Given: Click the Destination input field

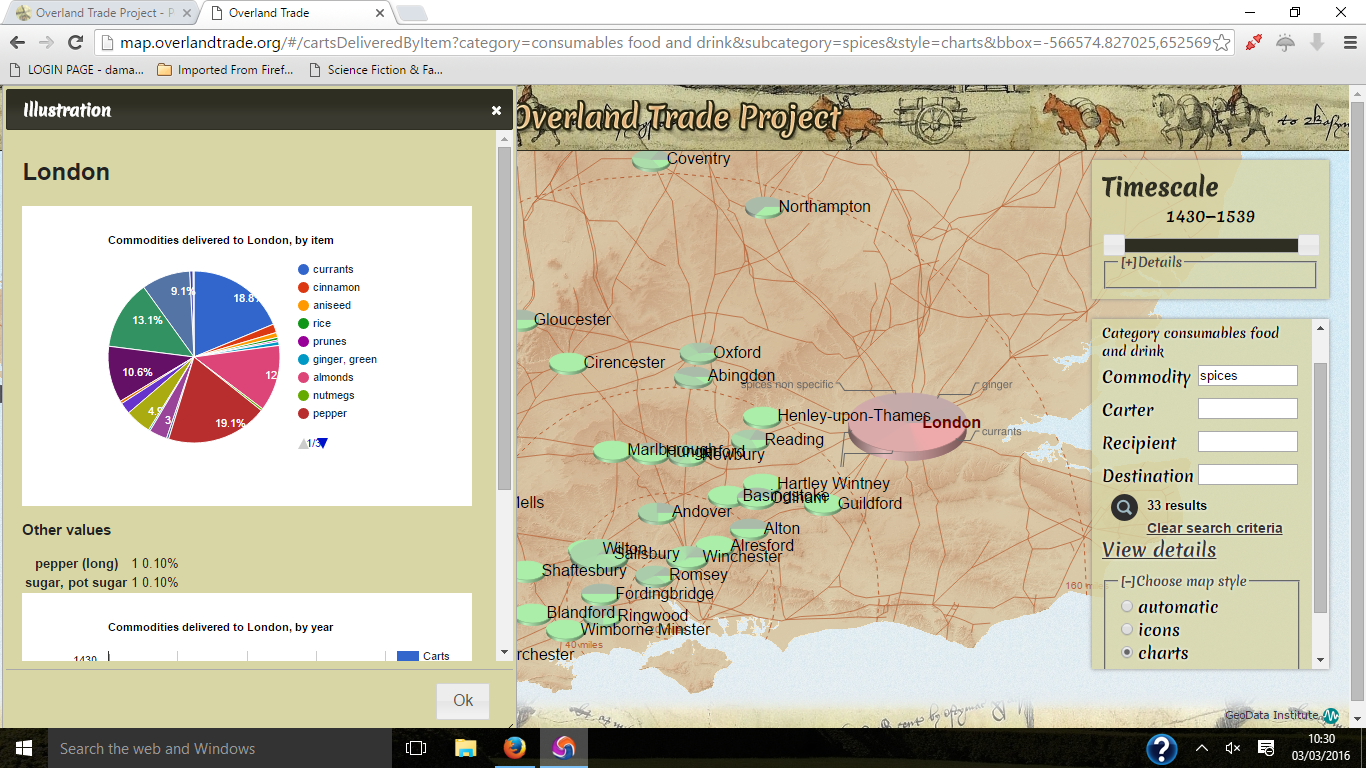Looking at the screenshot, I should point(1247,475).
